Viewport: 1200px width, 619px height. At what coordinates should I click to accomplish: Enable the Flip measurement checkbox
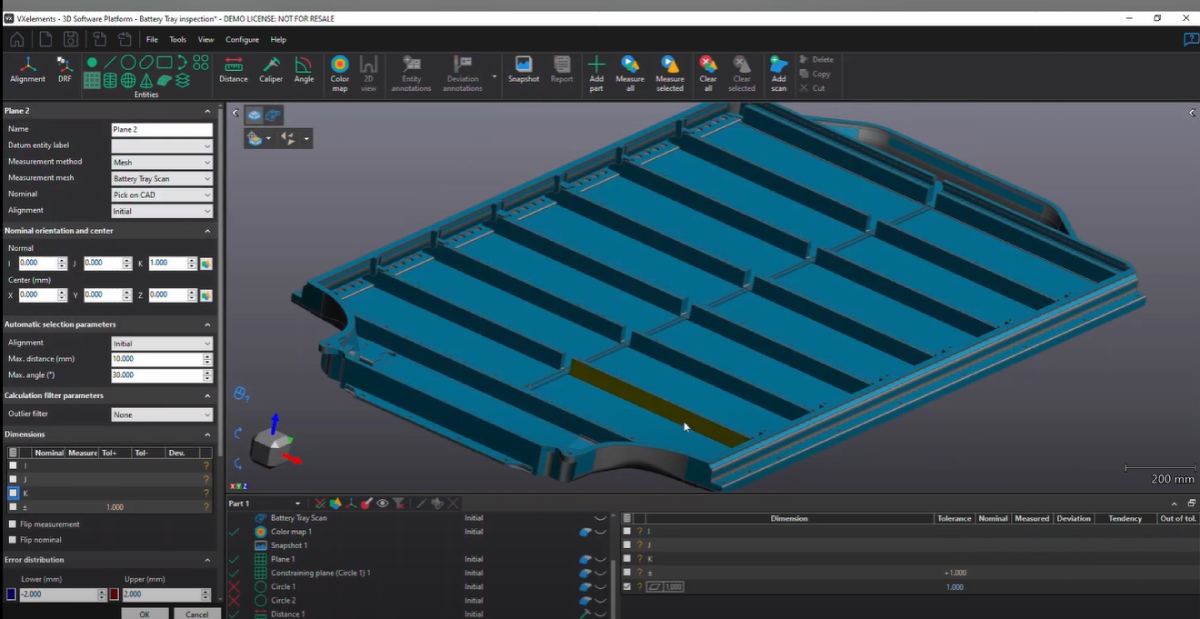(13, 524)
